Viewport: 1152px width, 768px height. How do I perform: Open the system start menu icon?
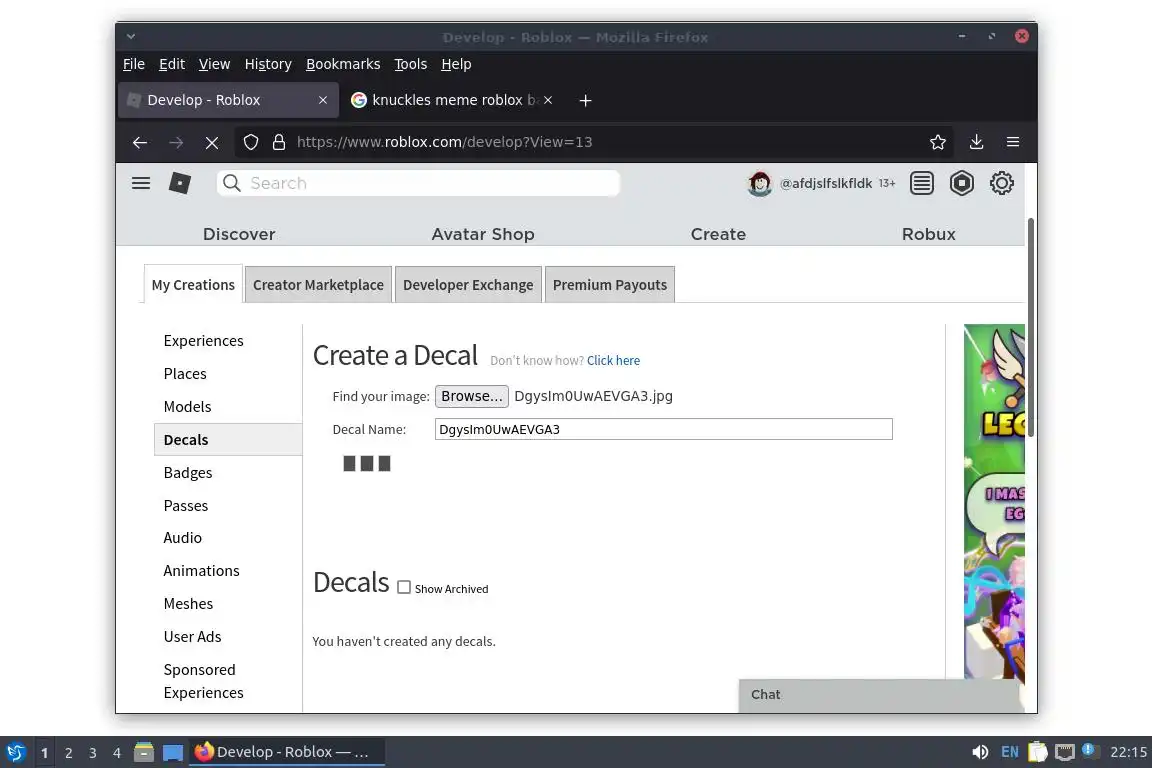pos(15,752)
